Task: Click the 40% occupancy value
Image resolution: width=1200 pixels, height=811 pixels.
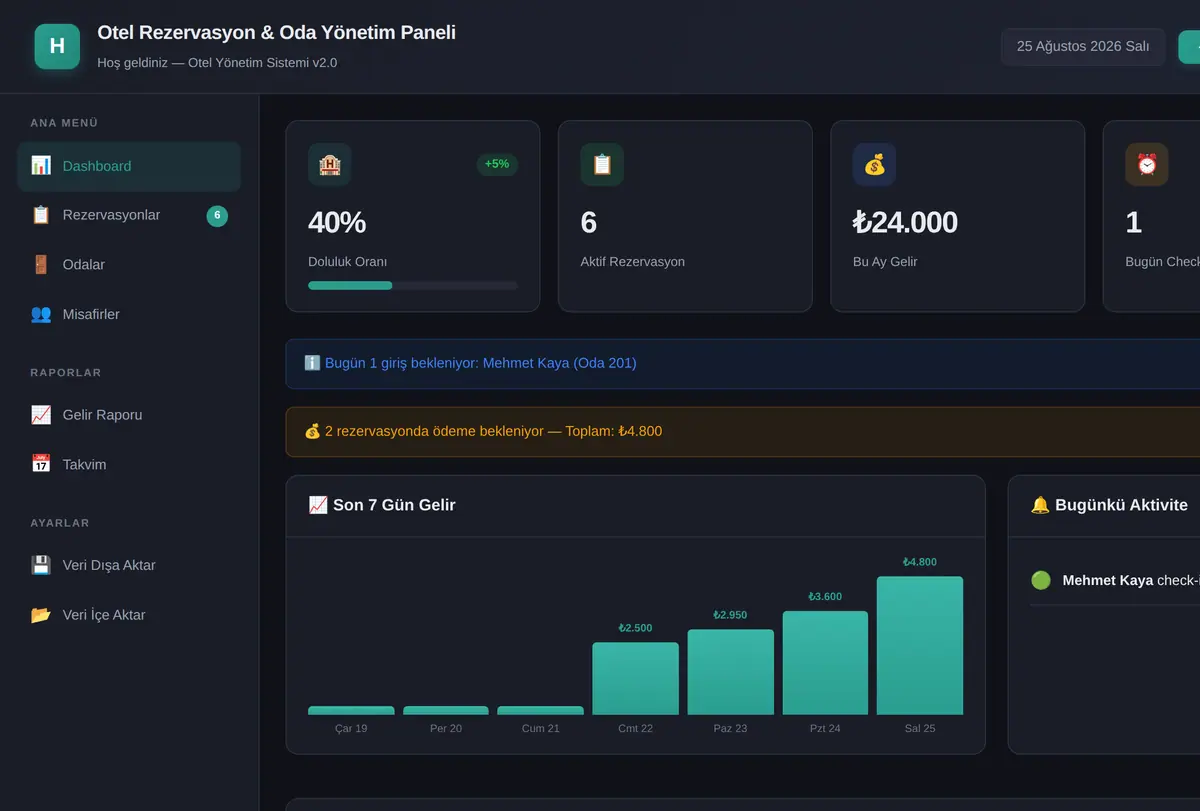Action: pyautogui.click(x=337, y=222)
